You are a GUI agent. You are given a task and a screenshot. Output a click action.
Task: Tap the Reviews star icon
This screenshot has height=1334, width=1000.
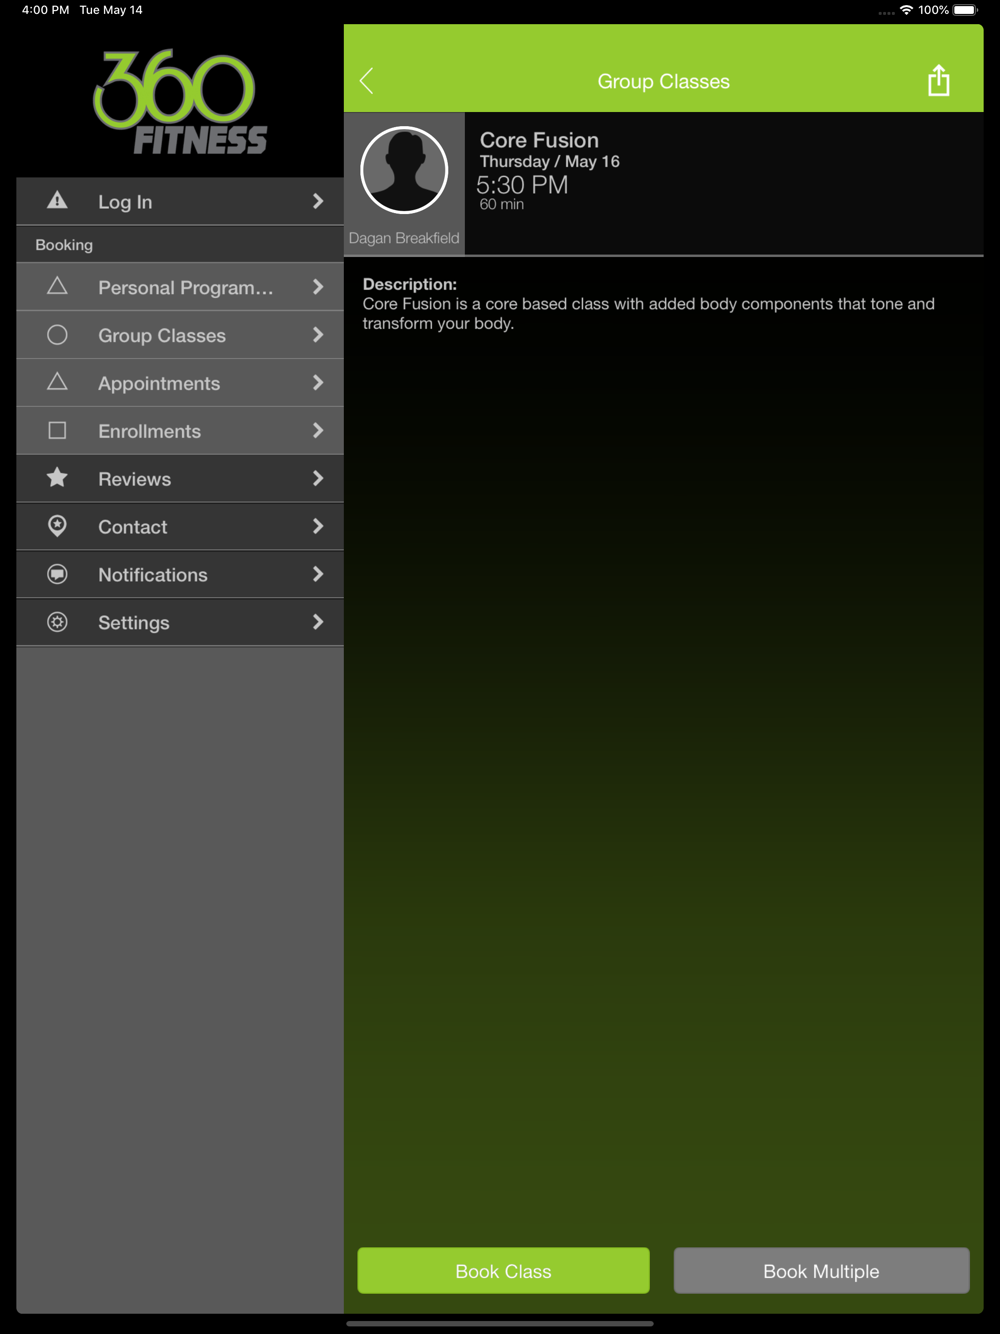tap(58, 478)
